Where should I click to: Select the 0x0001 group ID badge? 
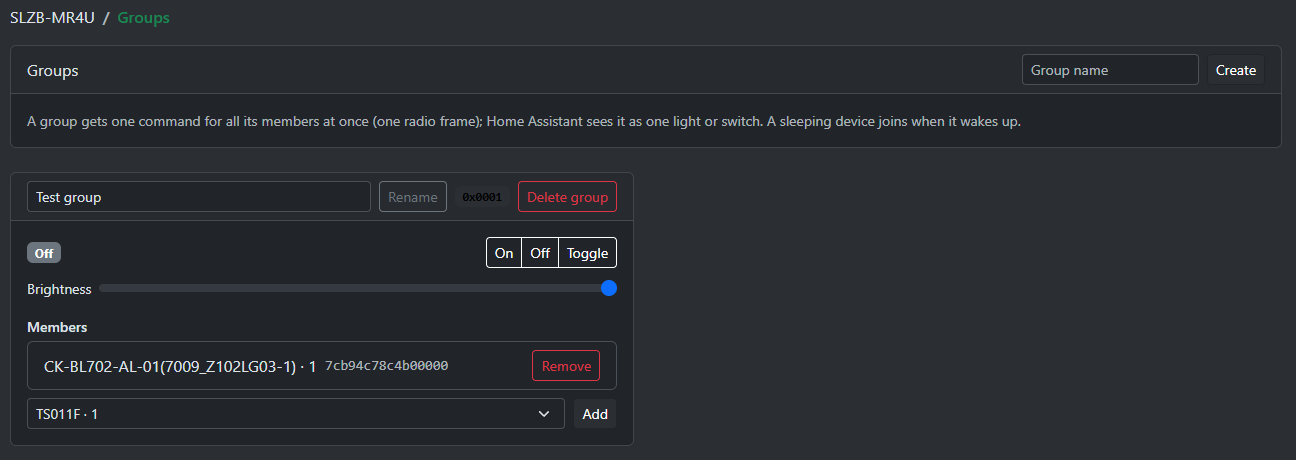click(x=482, y=197)
